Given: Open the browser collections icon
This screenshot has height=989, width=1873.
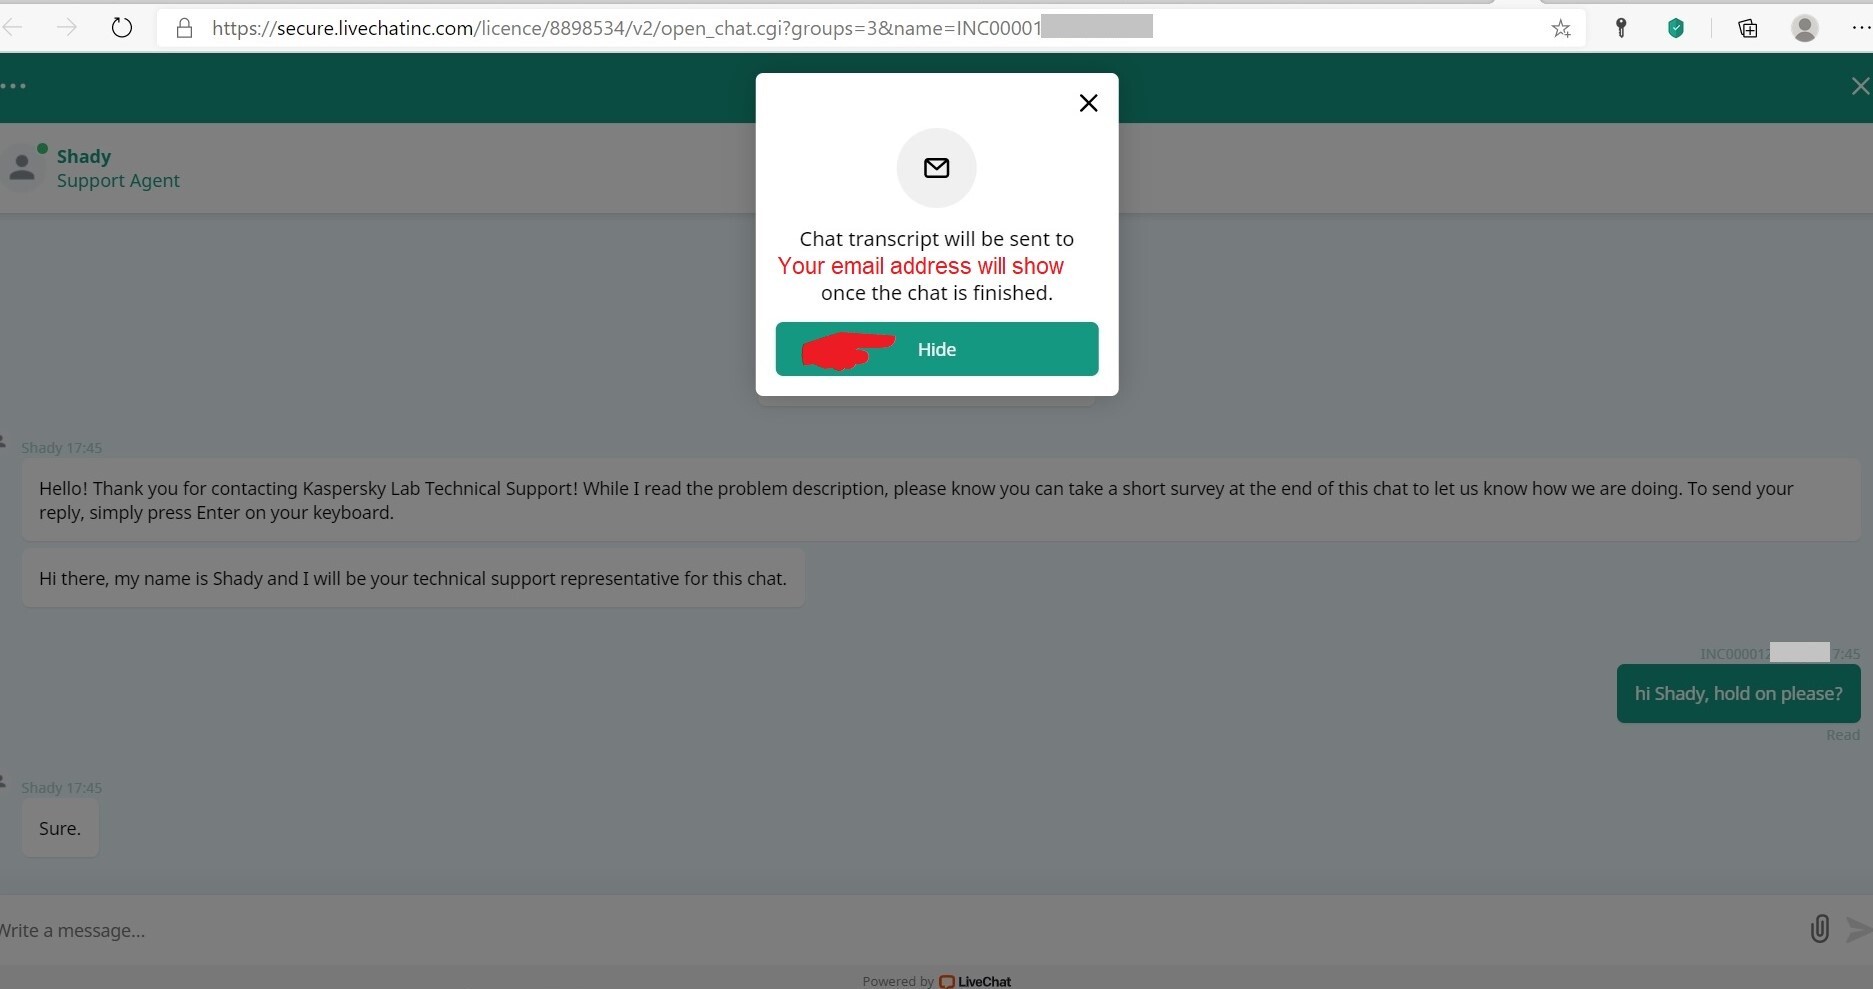Looking at the screenshot, I should pyautogui.click(x=1747, y=28).
